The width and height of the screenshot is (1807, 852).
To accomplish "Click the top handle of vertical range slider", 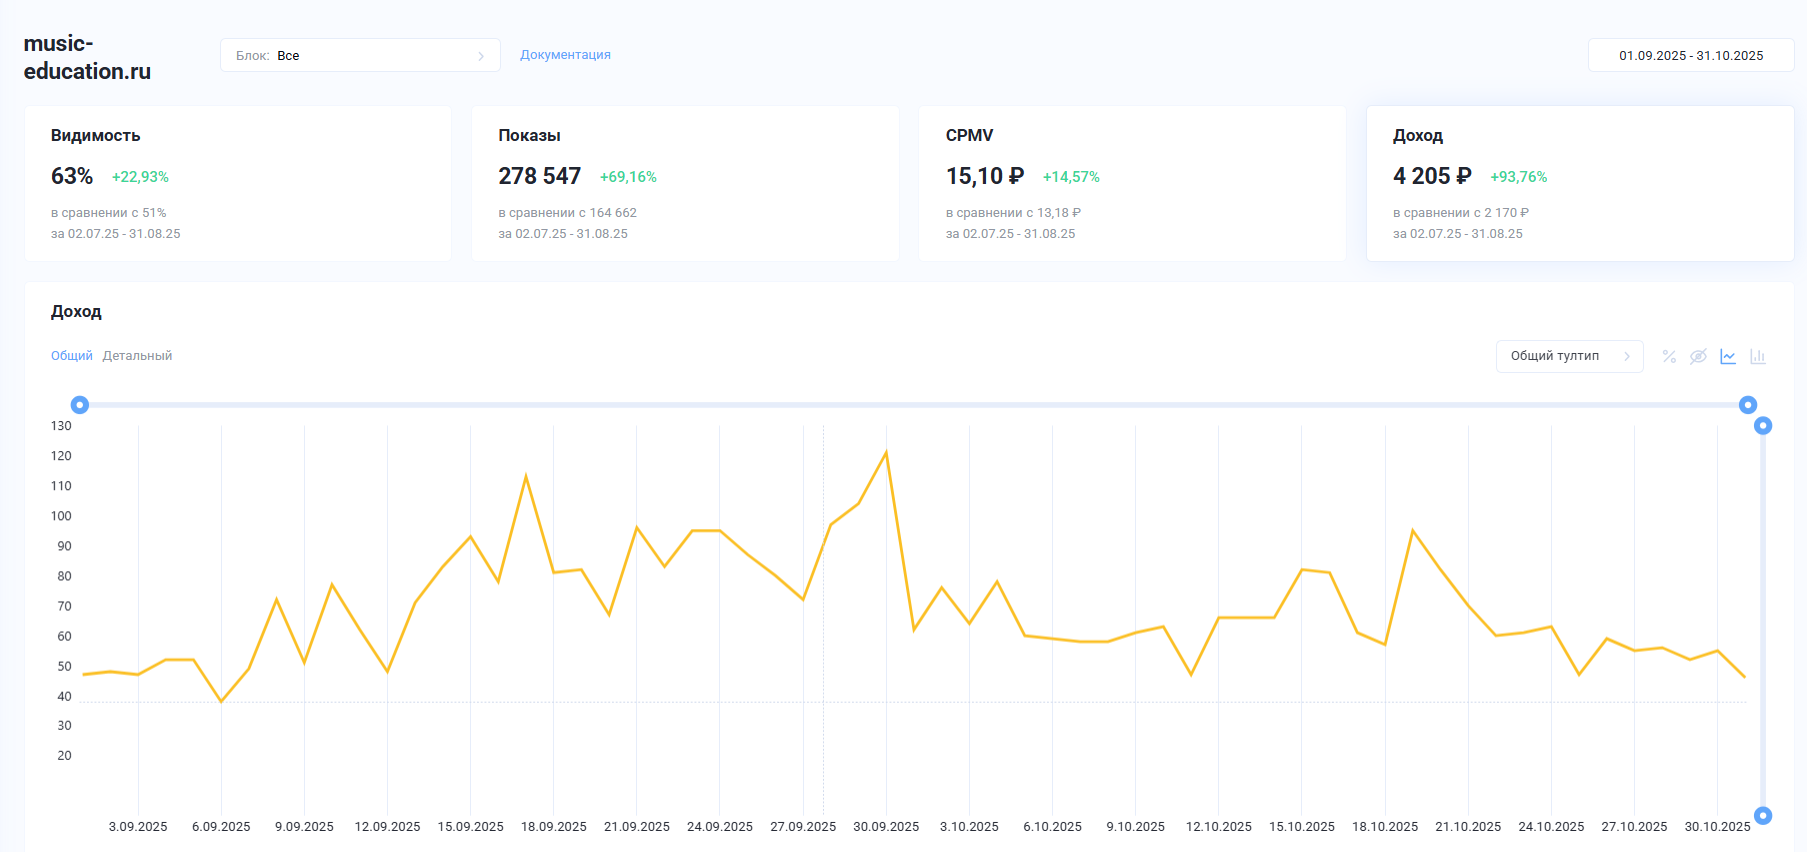I will pyautogui.click(x=1763, y=426).
